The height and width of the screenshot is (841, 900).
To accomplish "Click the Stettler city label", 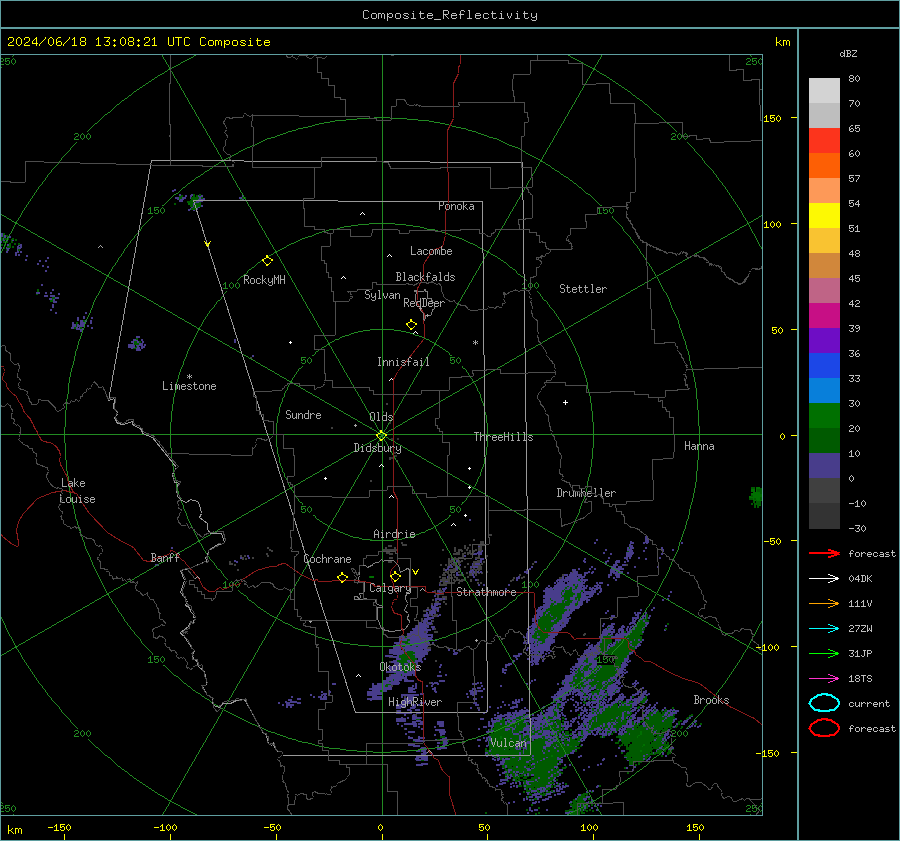I will tap(583, 289).
